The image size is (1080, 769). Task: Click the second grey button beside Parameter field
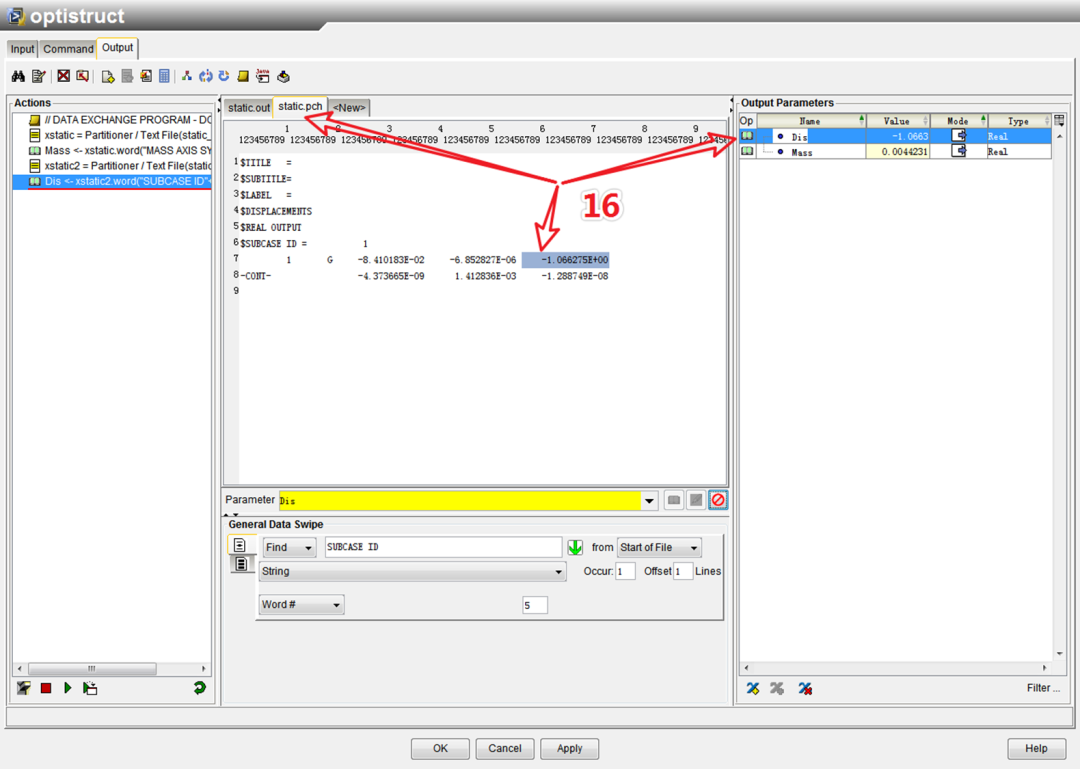[x=696, y=500]
